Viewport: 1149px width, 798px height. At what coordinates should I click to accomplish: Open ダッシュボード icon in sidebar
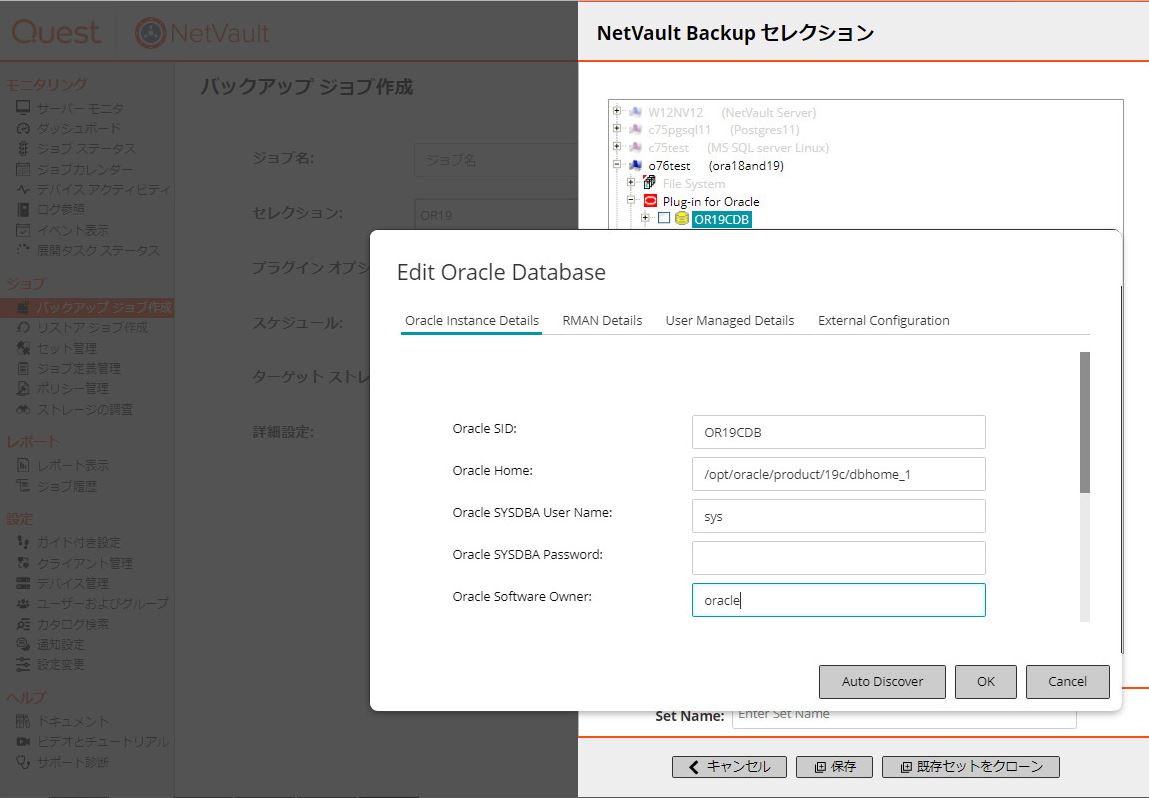pyautogui.click(x=23, y=128)
